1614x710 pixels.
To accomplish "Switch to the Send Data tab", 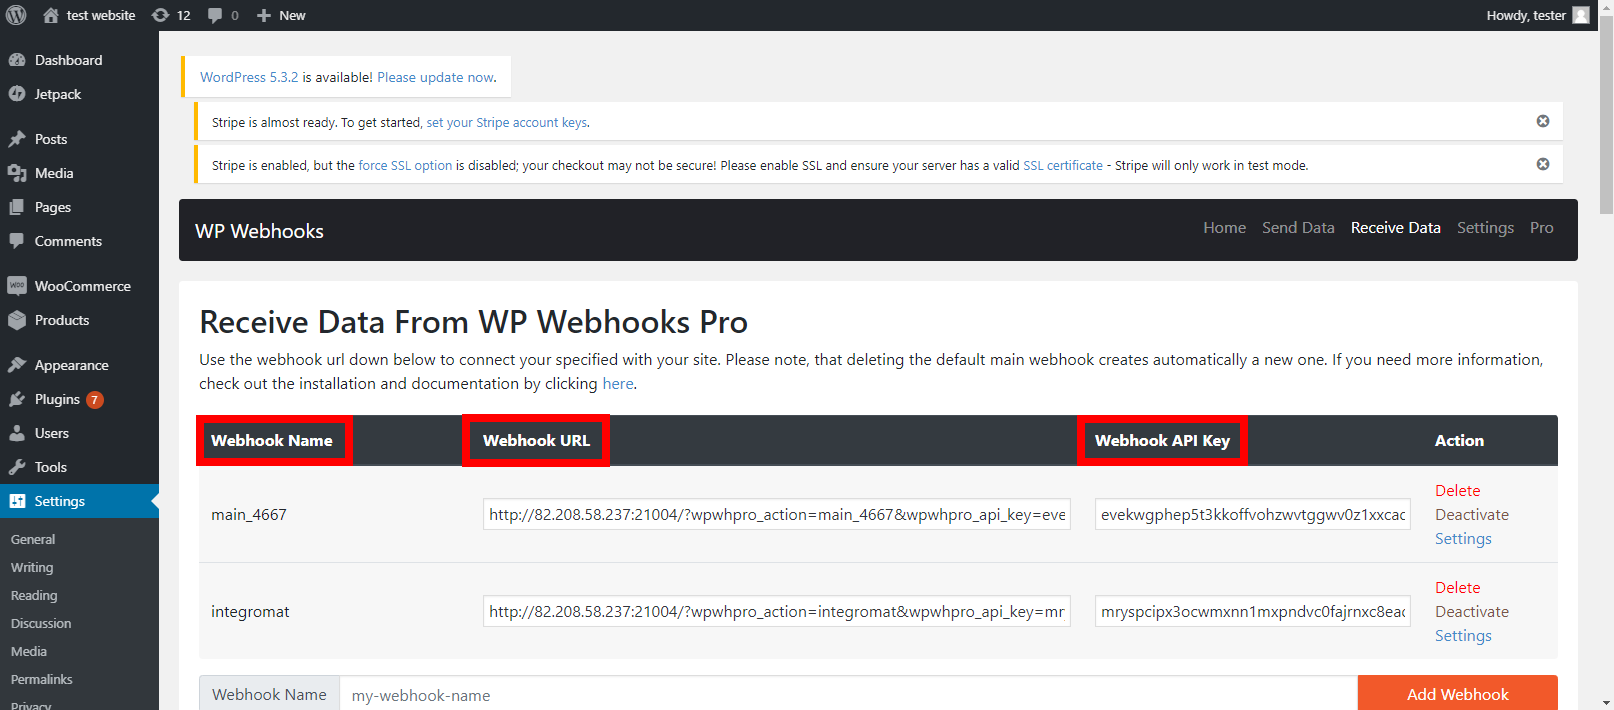I will tap(1298, 228).
